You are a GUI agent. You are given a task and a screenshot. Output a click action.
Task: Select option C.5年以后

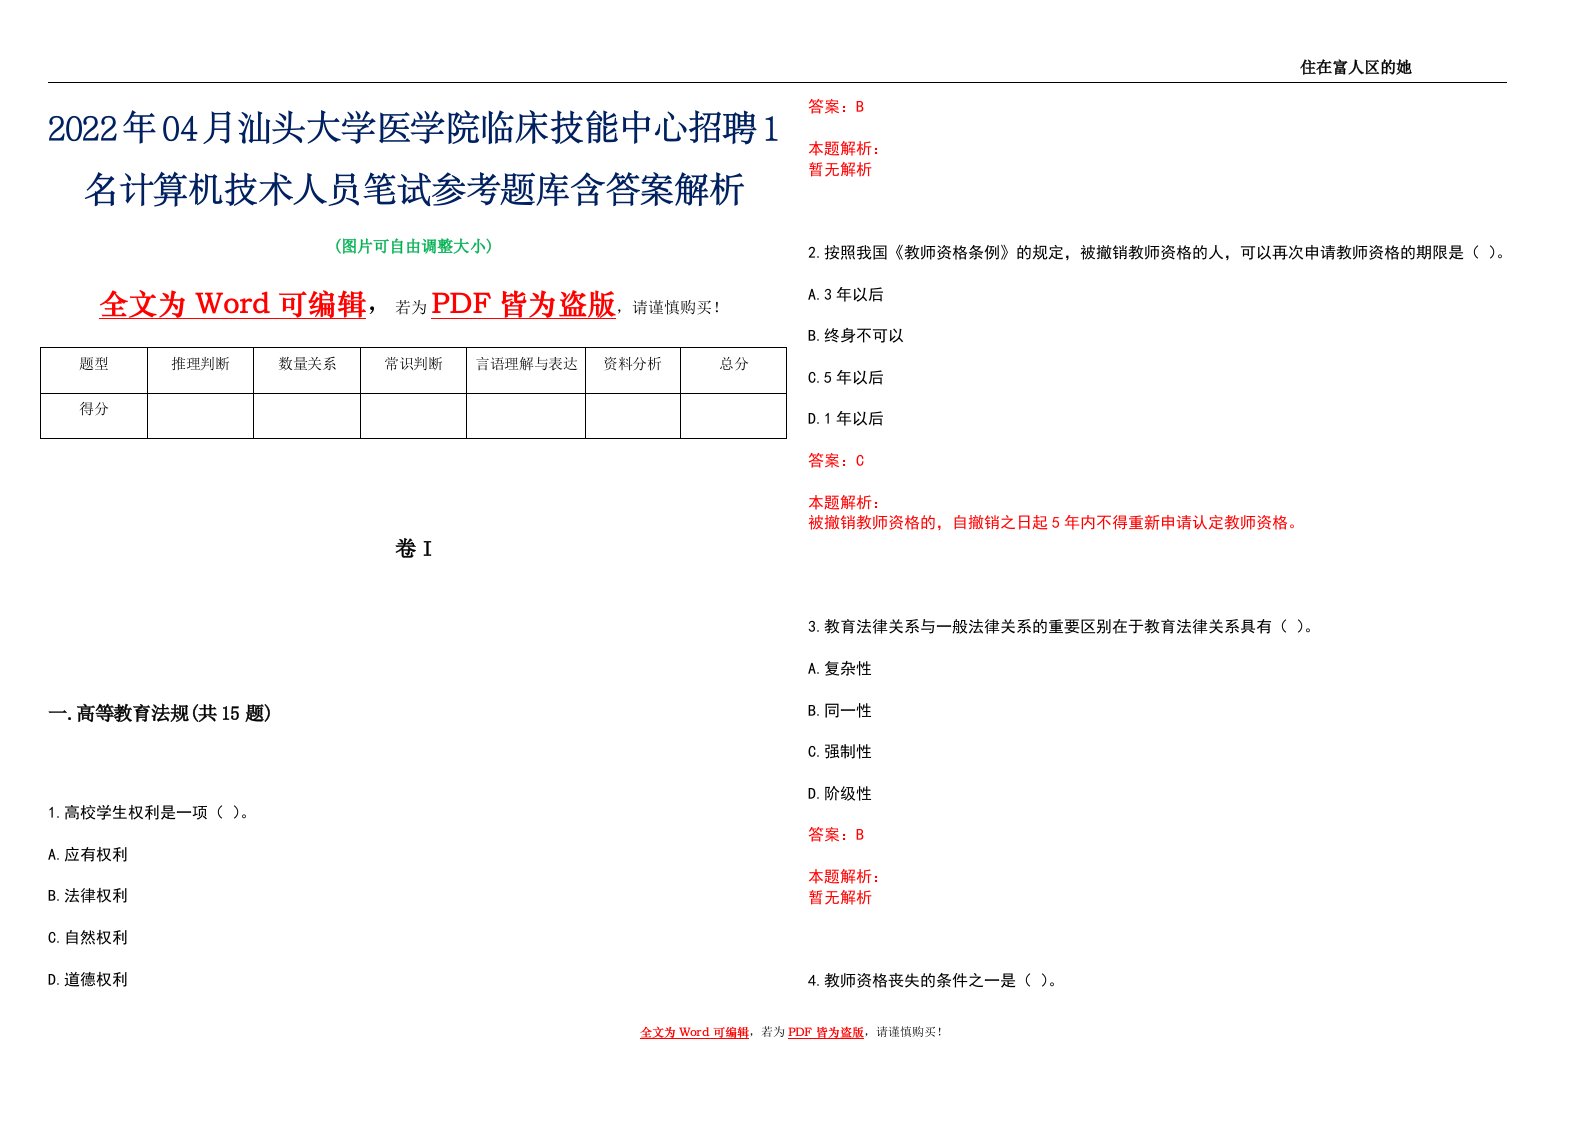(846, 377)
